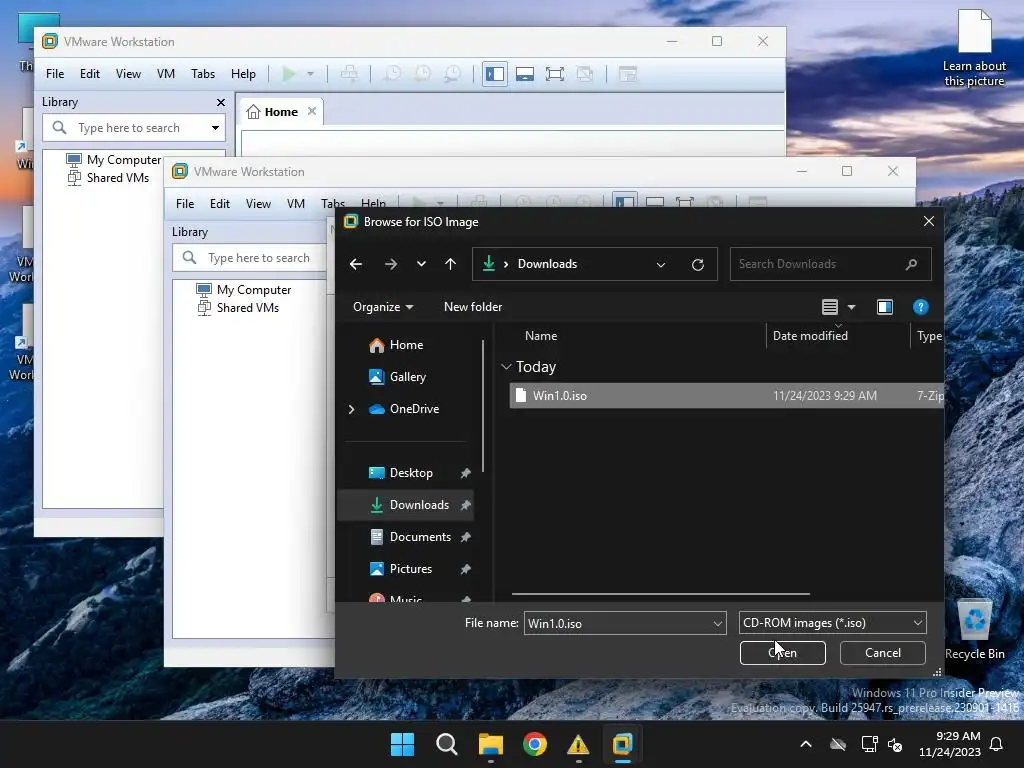Viewport: 1024px width, 768px height.
Task: Open the power dropdown arrow next to play icon
Action: point(310,74)
